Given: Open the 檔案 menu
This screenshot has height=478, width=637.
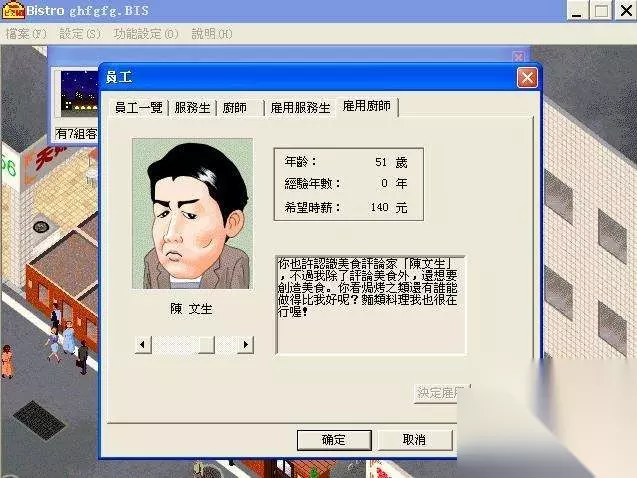Looking at the screenshot, I should tap(26, 34).
